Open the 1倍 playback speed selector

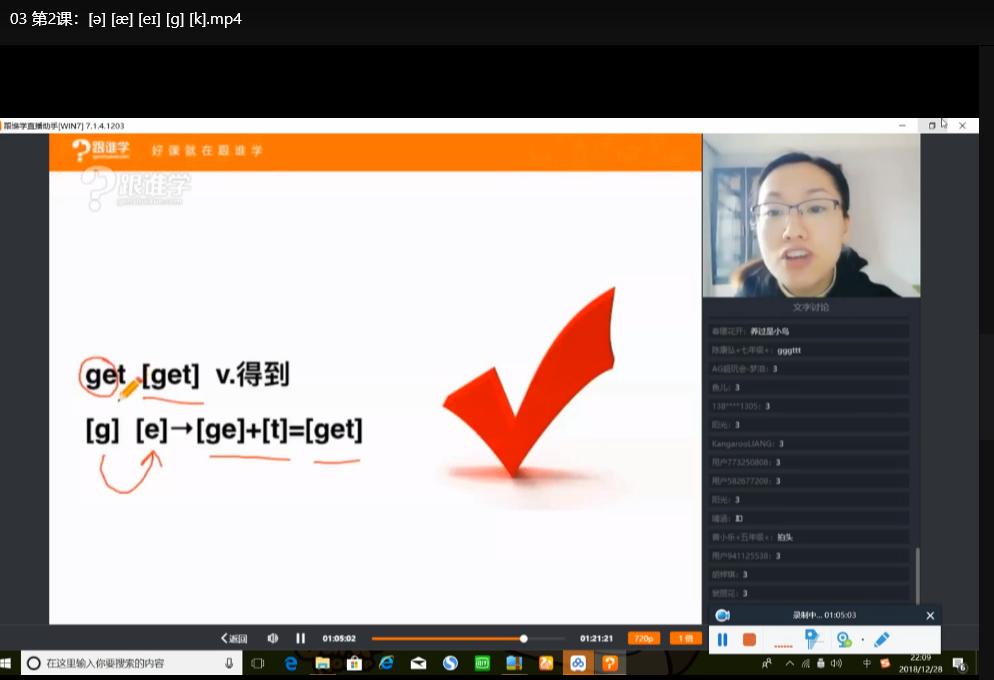click(x=685, y=638)
